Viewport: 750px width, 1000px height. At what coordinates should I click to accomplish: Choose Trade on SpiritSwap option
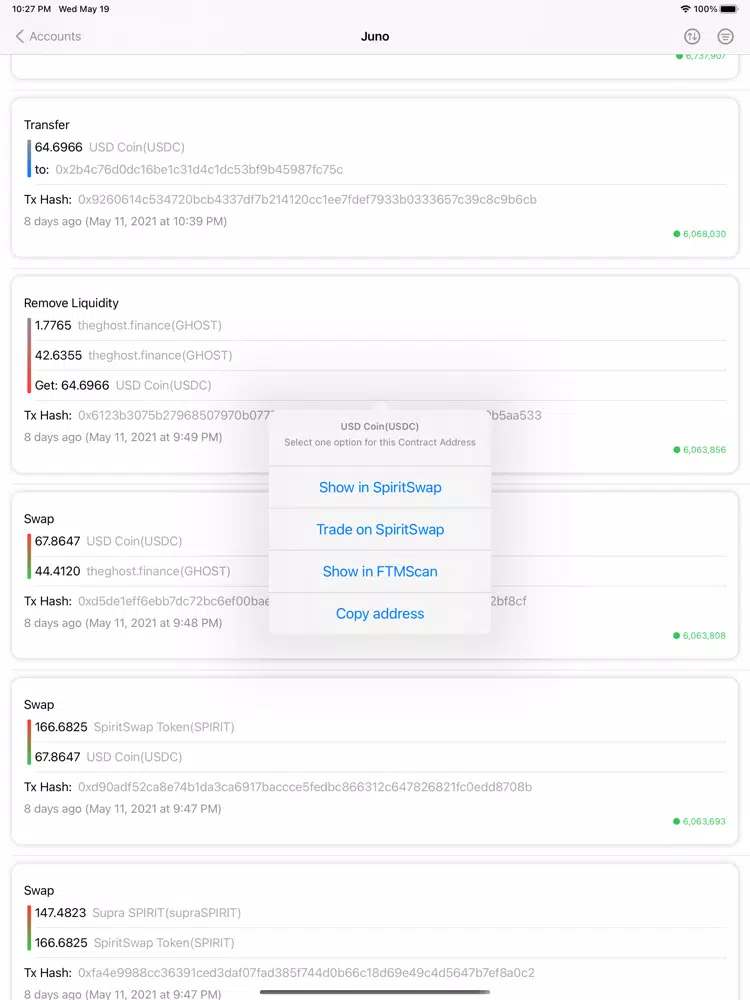[x=380, y=529]
